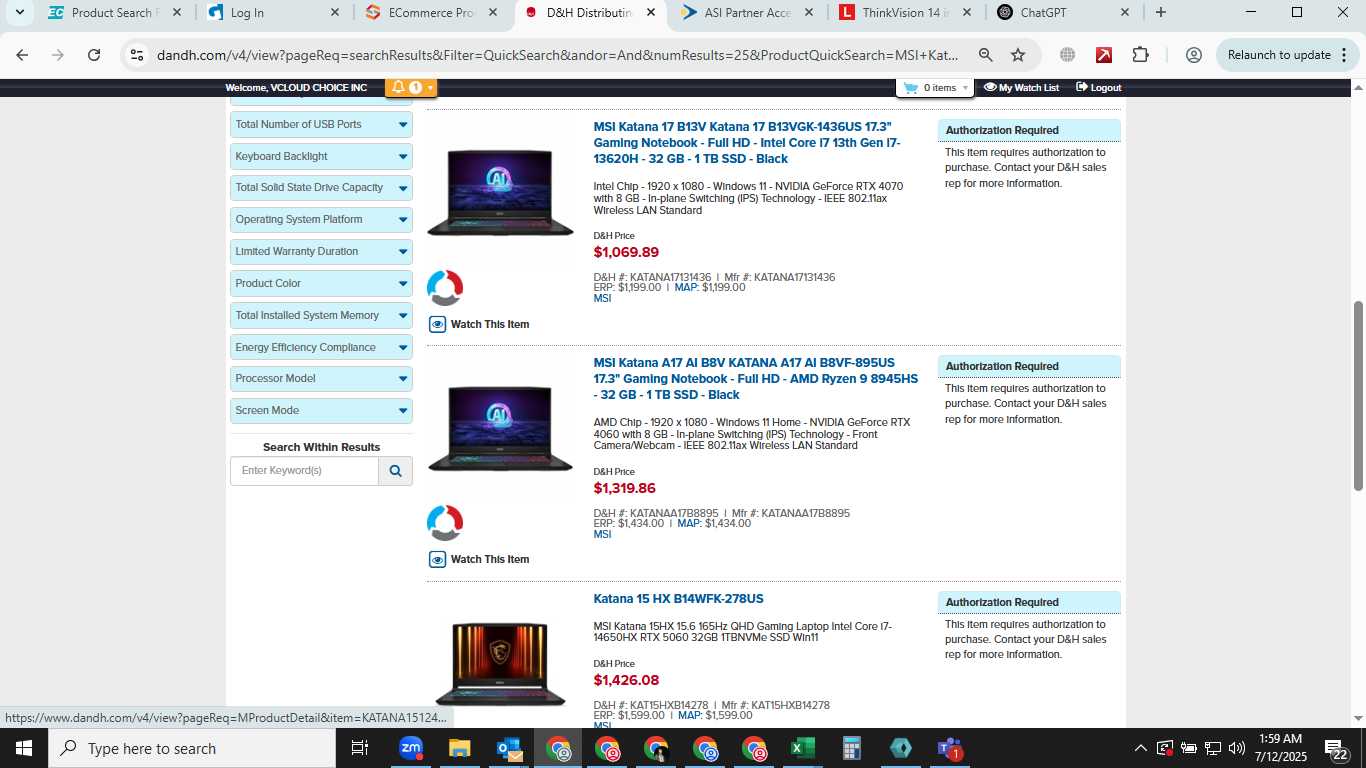This screenshot has width=1366, height=768.
Task: Reload the page with refresh icon
Action: pos(94,55)
